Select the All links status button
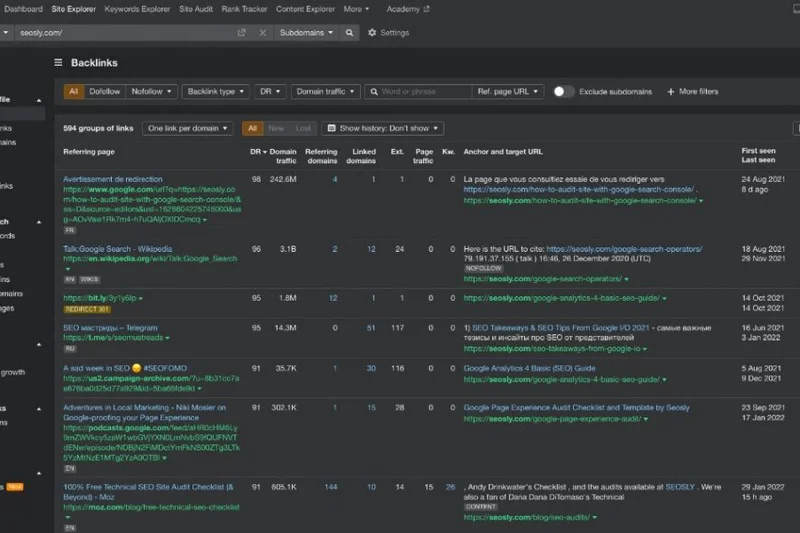The image size is (800, 533). [252, 128]
